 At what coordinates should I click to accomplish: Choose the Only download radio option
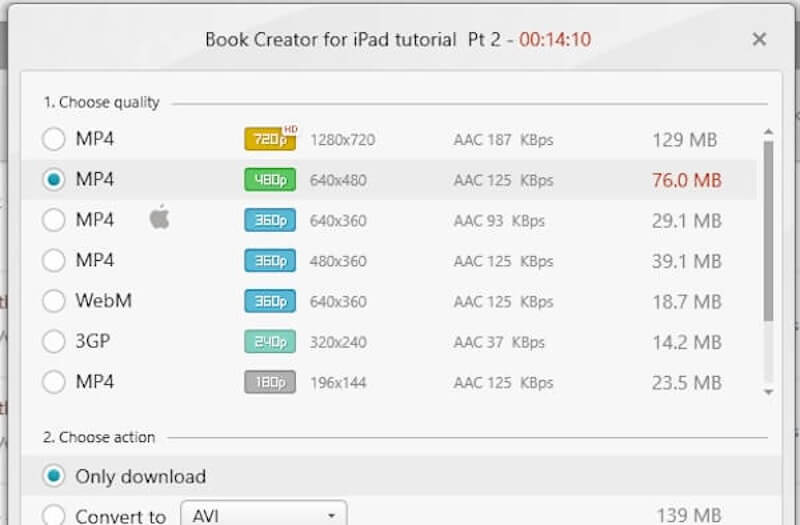[x=54, y=476]
